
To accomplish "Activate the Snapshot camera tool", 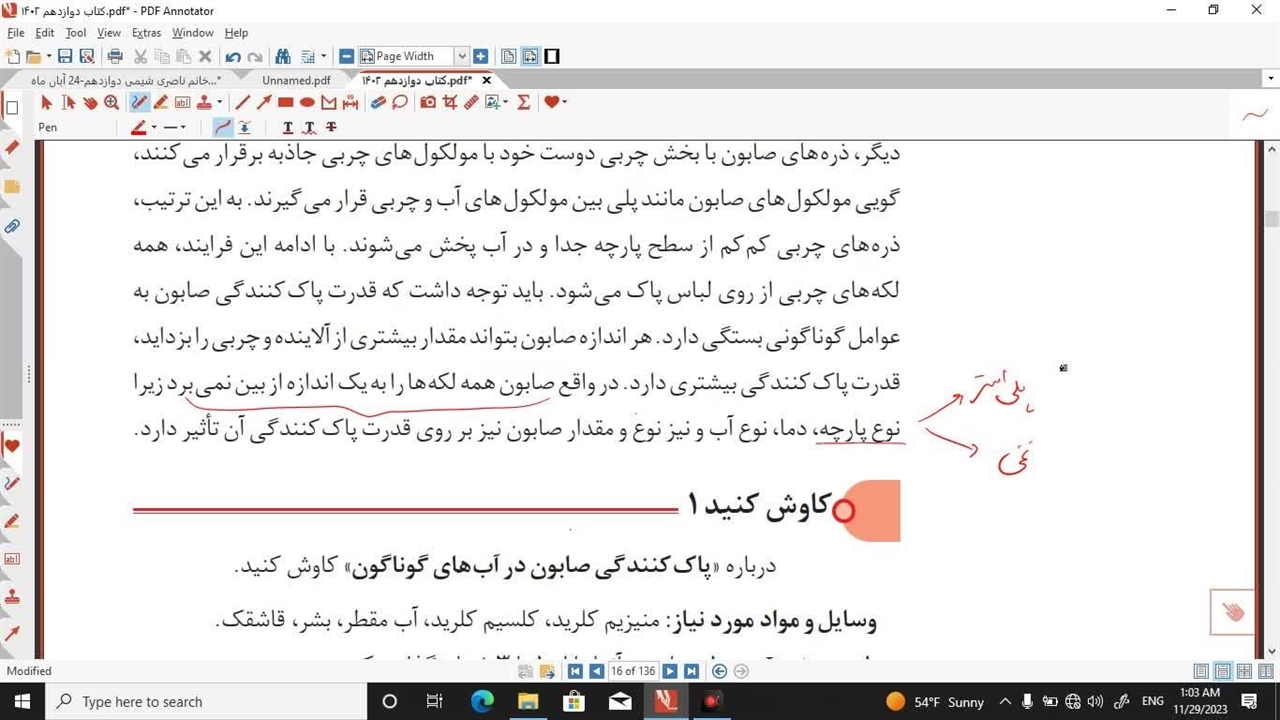I will coord(428,102).
